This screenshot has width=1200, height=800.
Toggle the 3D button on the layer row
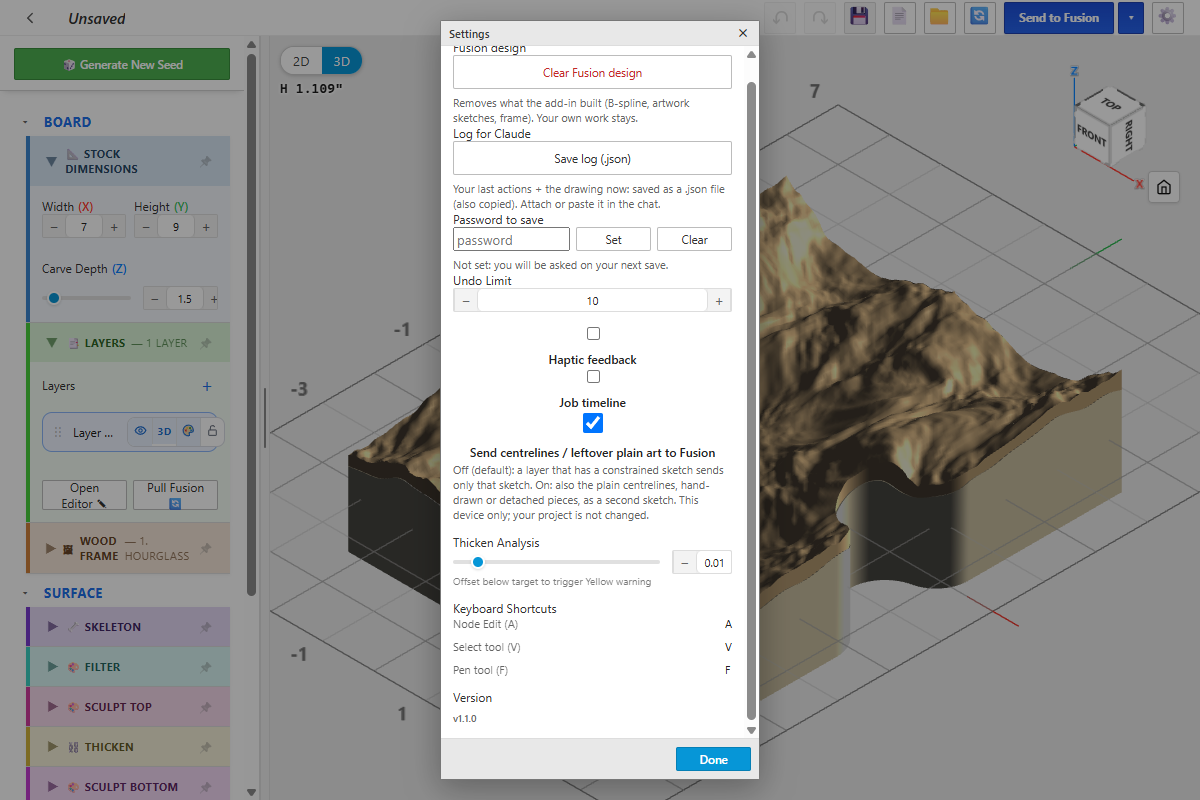point(164,432)
